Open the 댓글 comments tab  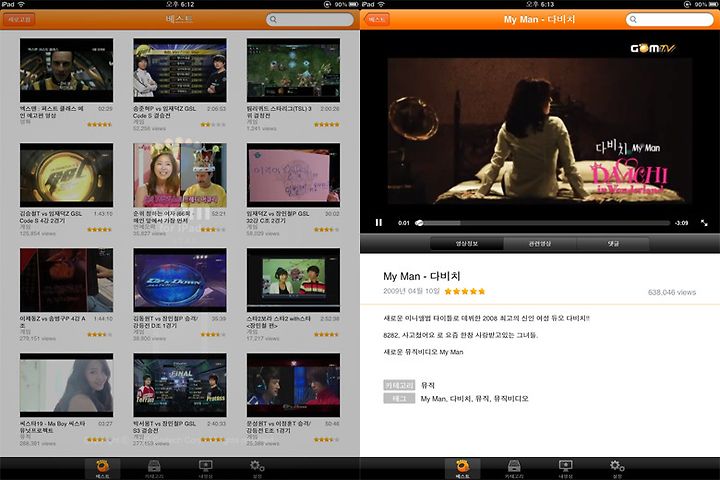pos(613,243)
